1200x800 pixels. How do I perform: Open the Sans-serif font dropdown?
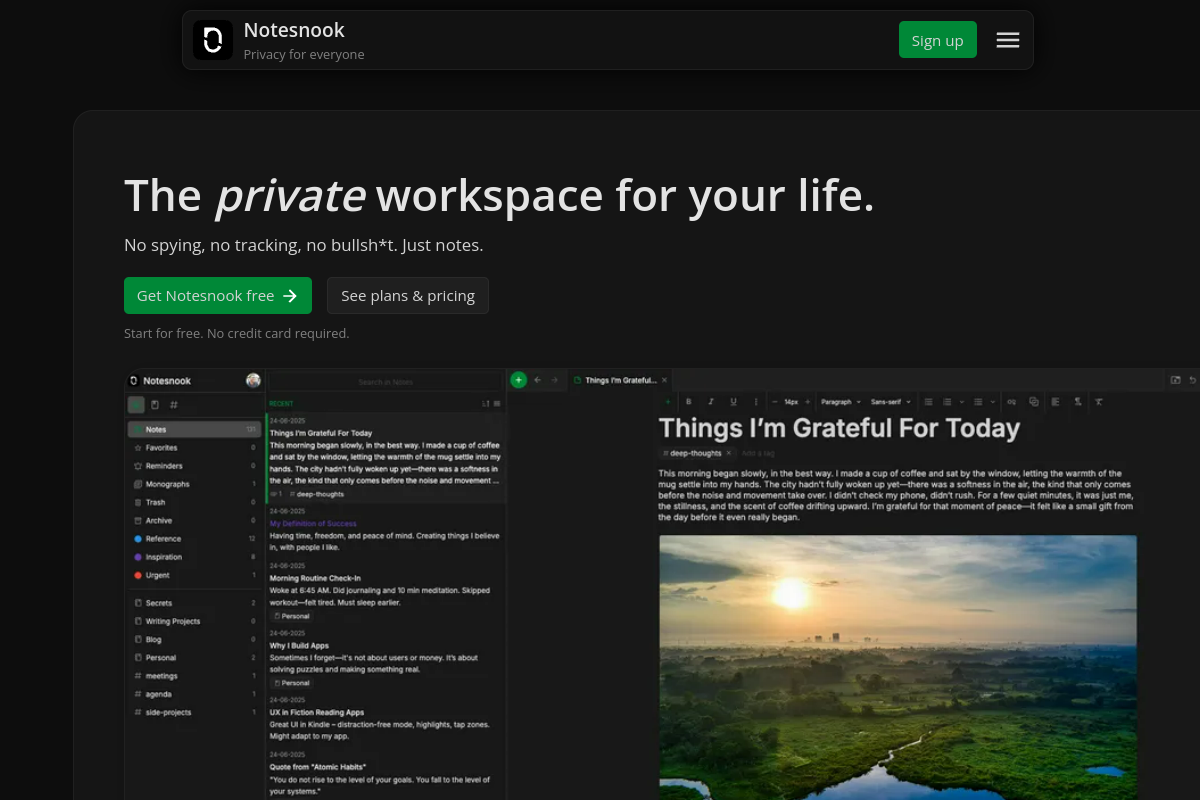tap(891, 402)
